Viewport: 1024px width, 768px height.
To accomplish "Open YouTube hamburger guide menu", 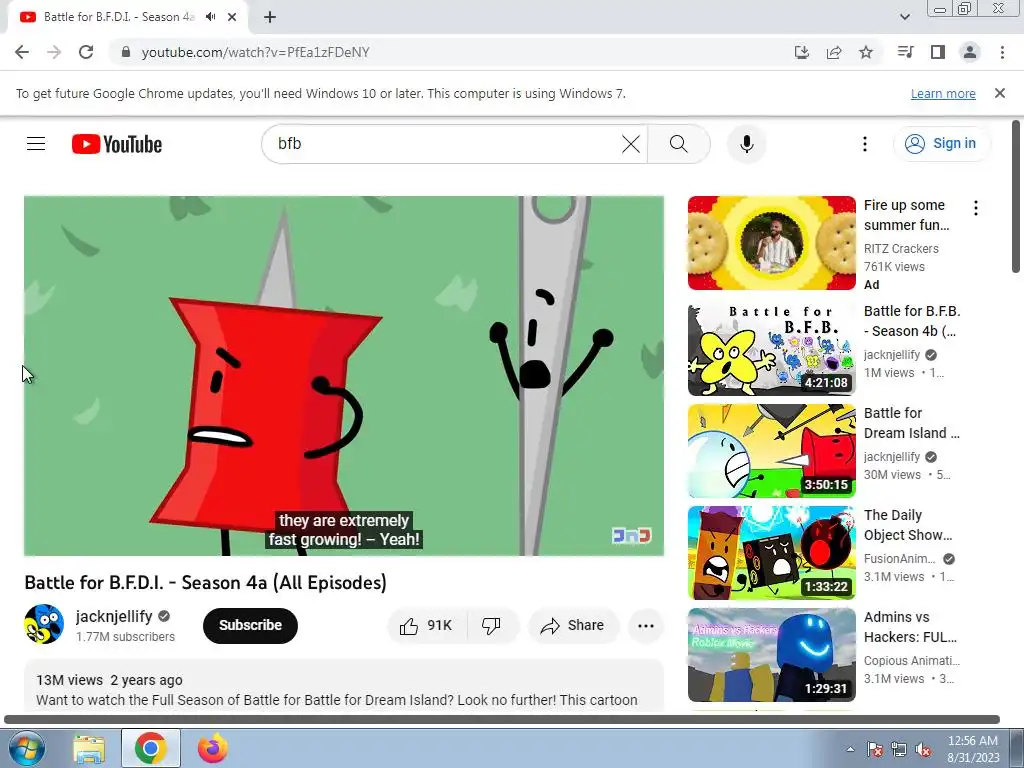I will click(36, 144).
